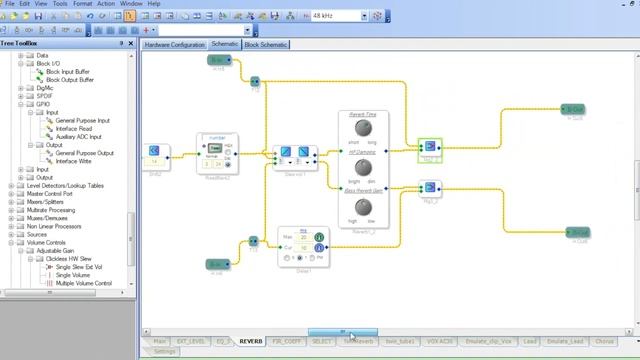The width and height of the screenshot is (640, 360).
Task: Open the EXT_LEVEL sheet tab
Action: pyautogui.click(x=191, y=341)
